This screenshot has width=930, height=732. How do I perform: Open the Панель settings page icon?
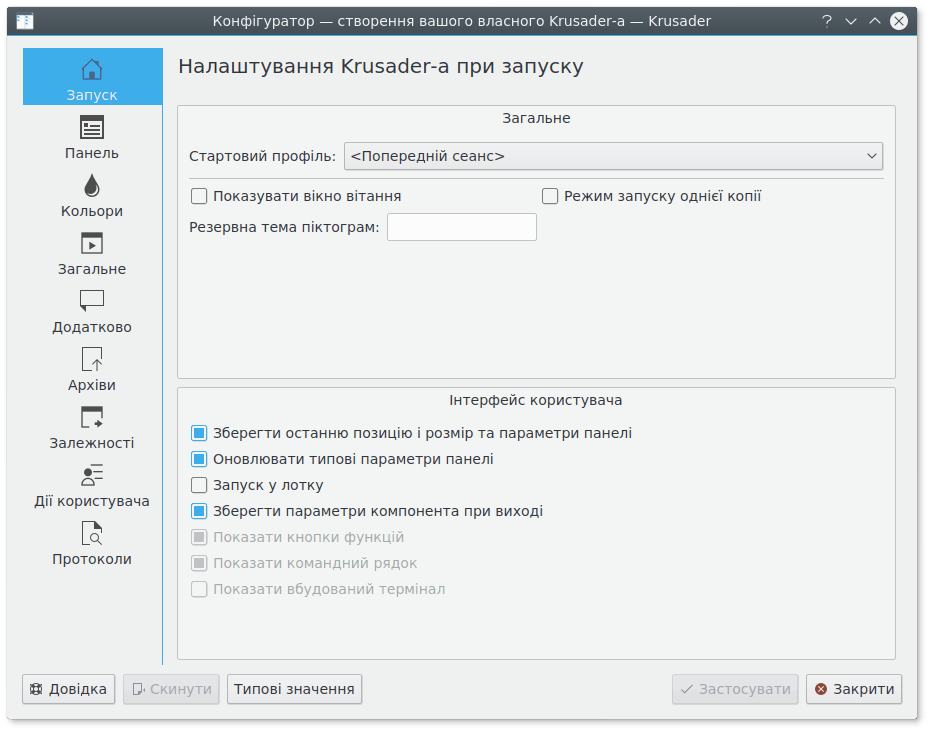[x=92, y=128]
